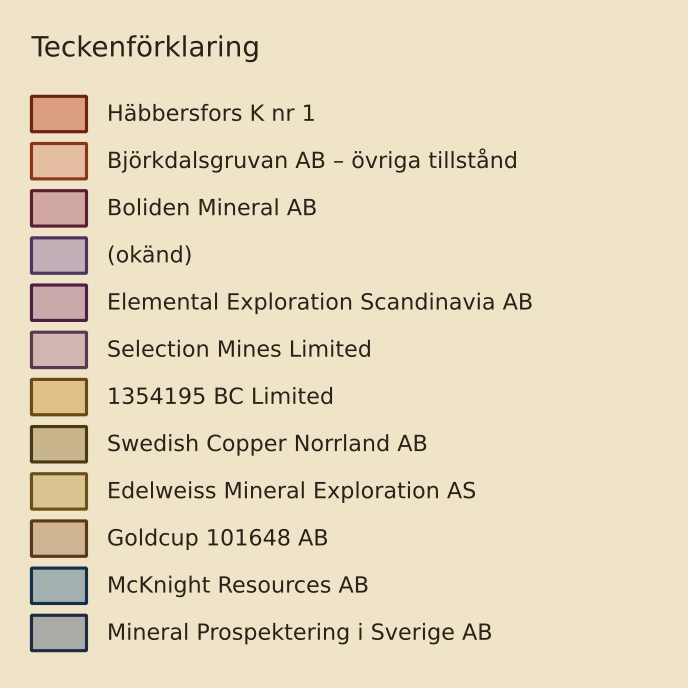The width and height of the screenshot is (688, 688).
Task: Select the McKnight Resources AB label
Action: click(x=238, y=585)
